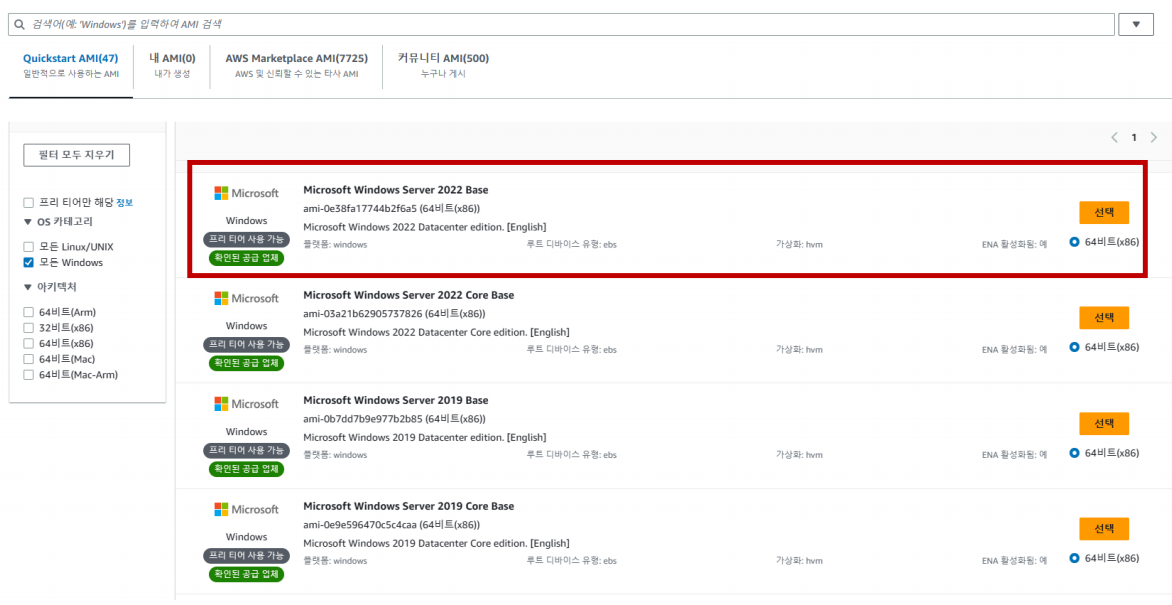
Task: Click Microsoft logo for Windows Server 2019 Core Base
Action: click(x=246, y=509)
